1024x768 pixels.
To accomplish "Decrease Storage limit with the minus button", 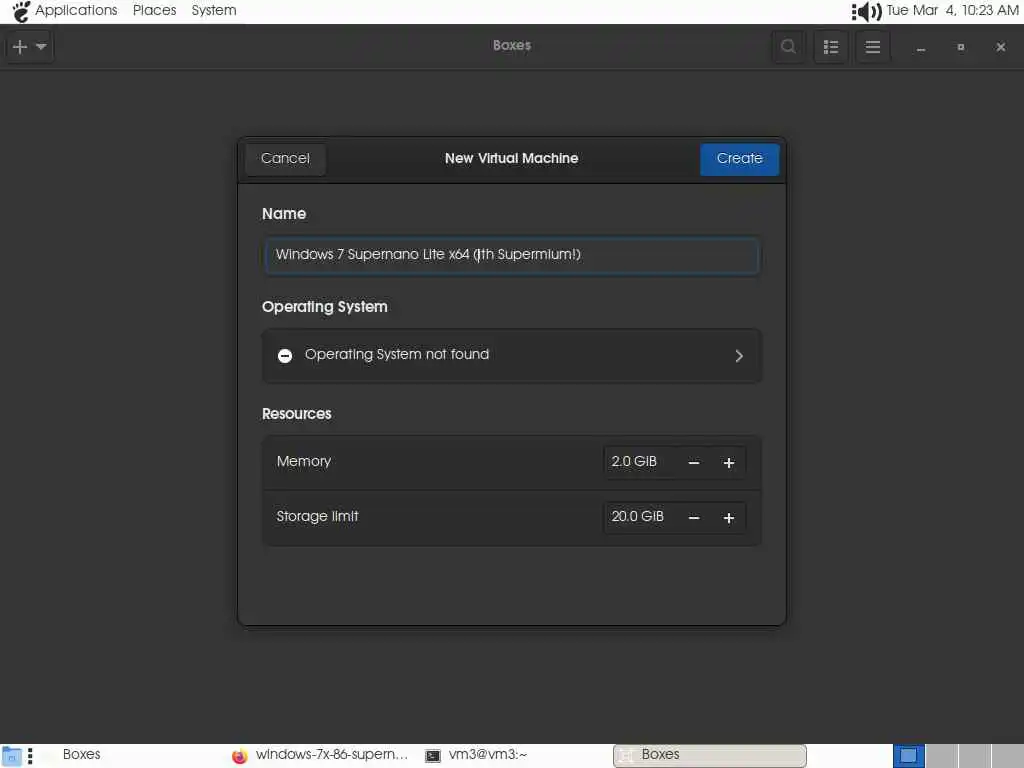I will [x=694, y=517].
